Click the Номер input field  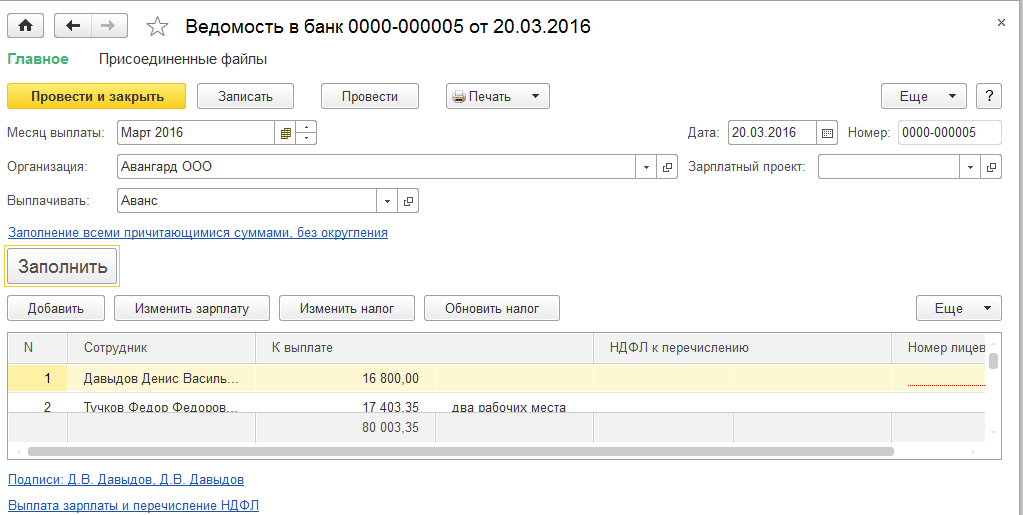click(x=949, y=132)
